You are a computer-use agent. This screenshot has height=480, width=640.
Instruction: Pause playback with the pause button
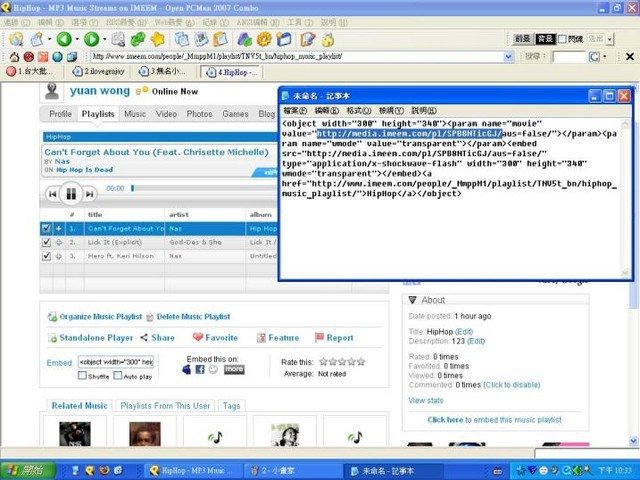tap(71, 194)
